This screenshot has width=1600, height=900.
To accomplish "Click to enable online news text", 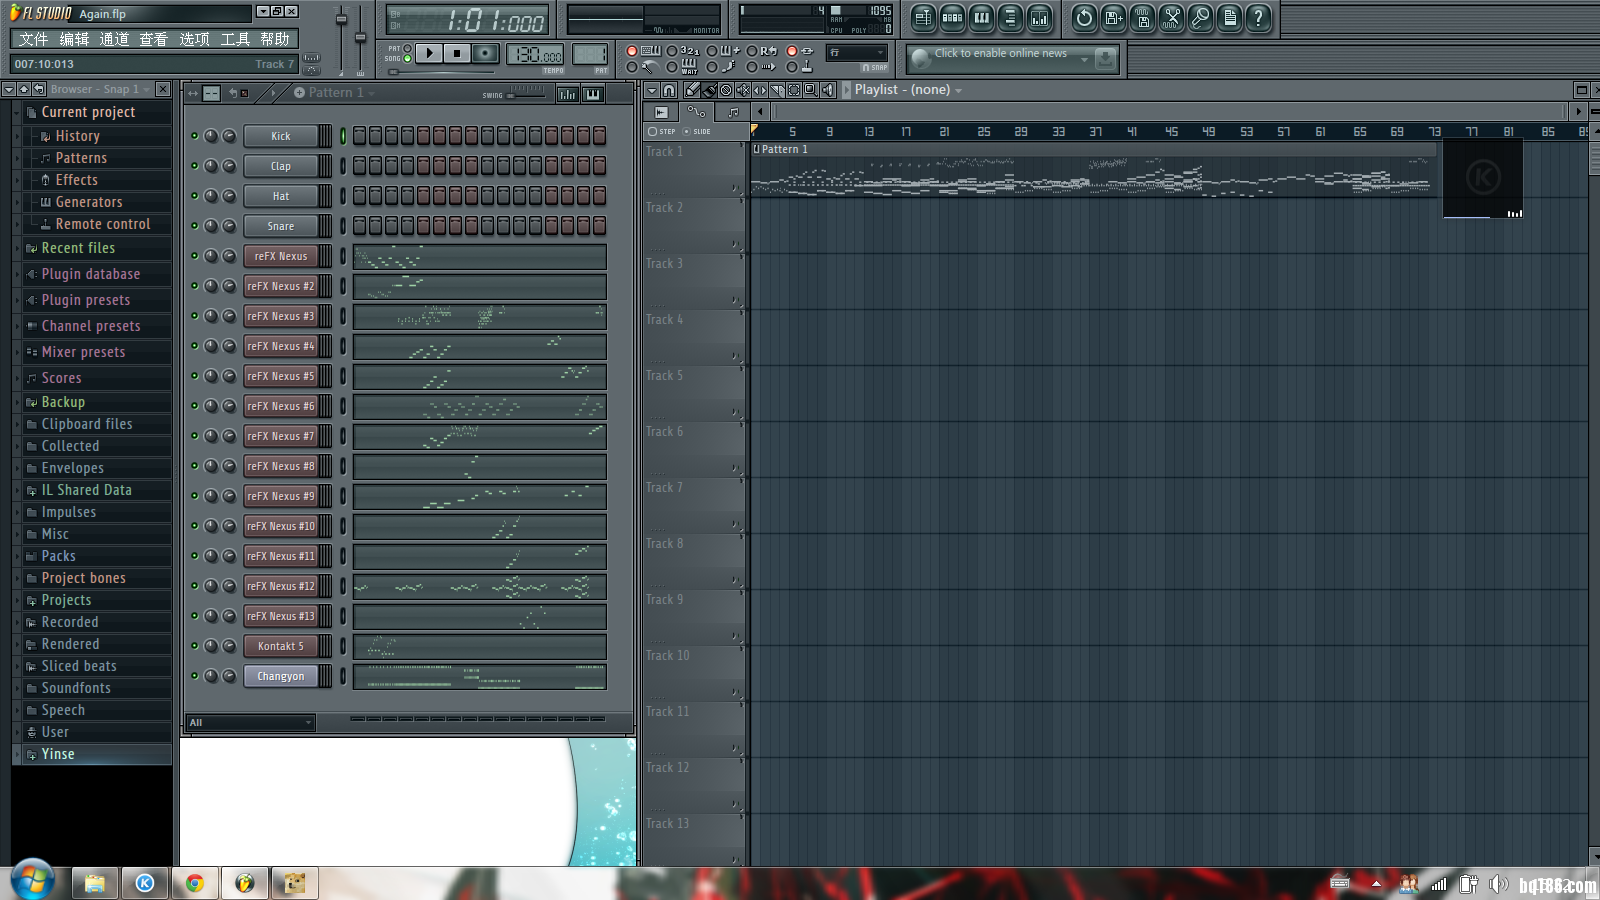I will tap(1001, 53).
